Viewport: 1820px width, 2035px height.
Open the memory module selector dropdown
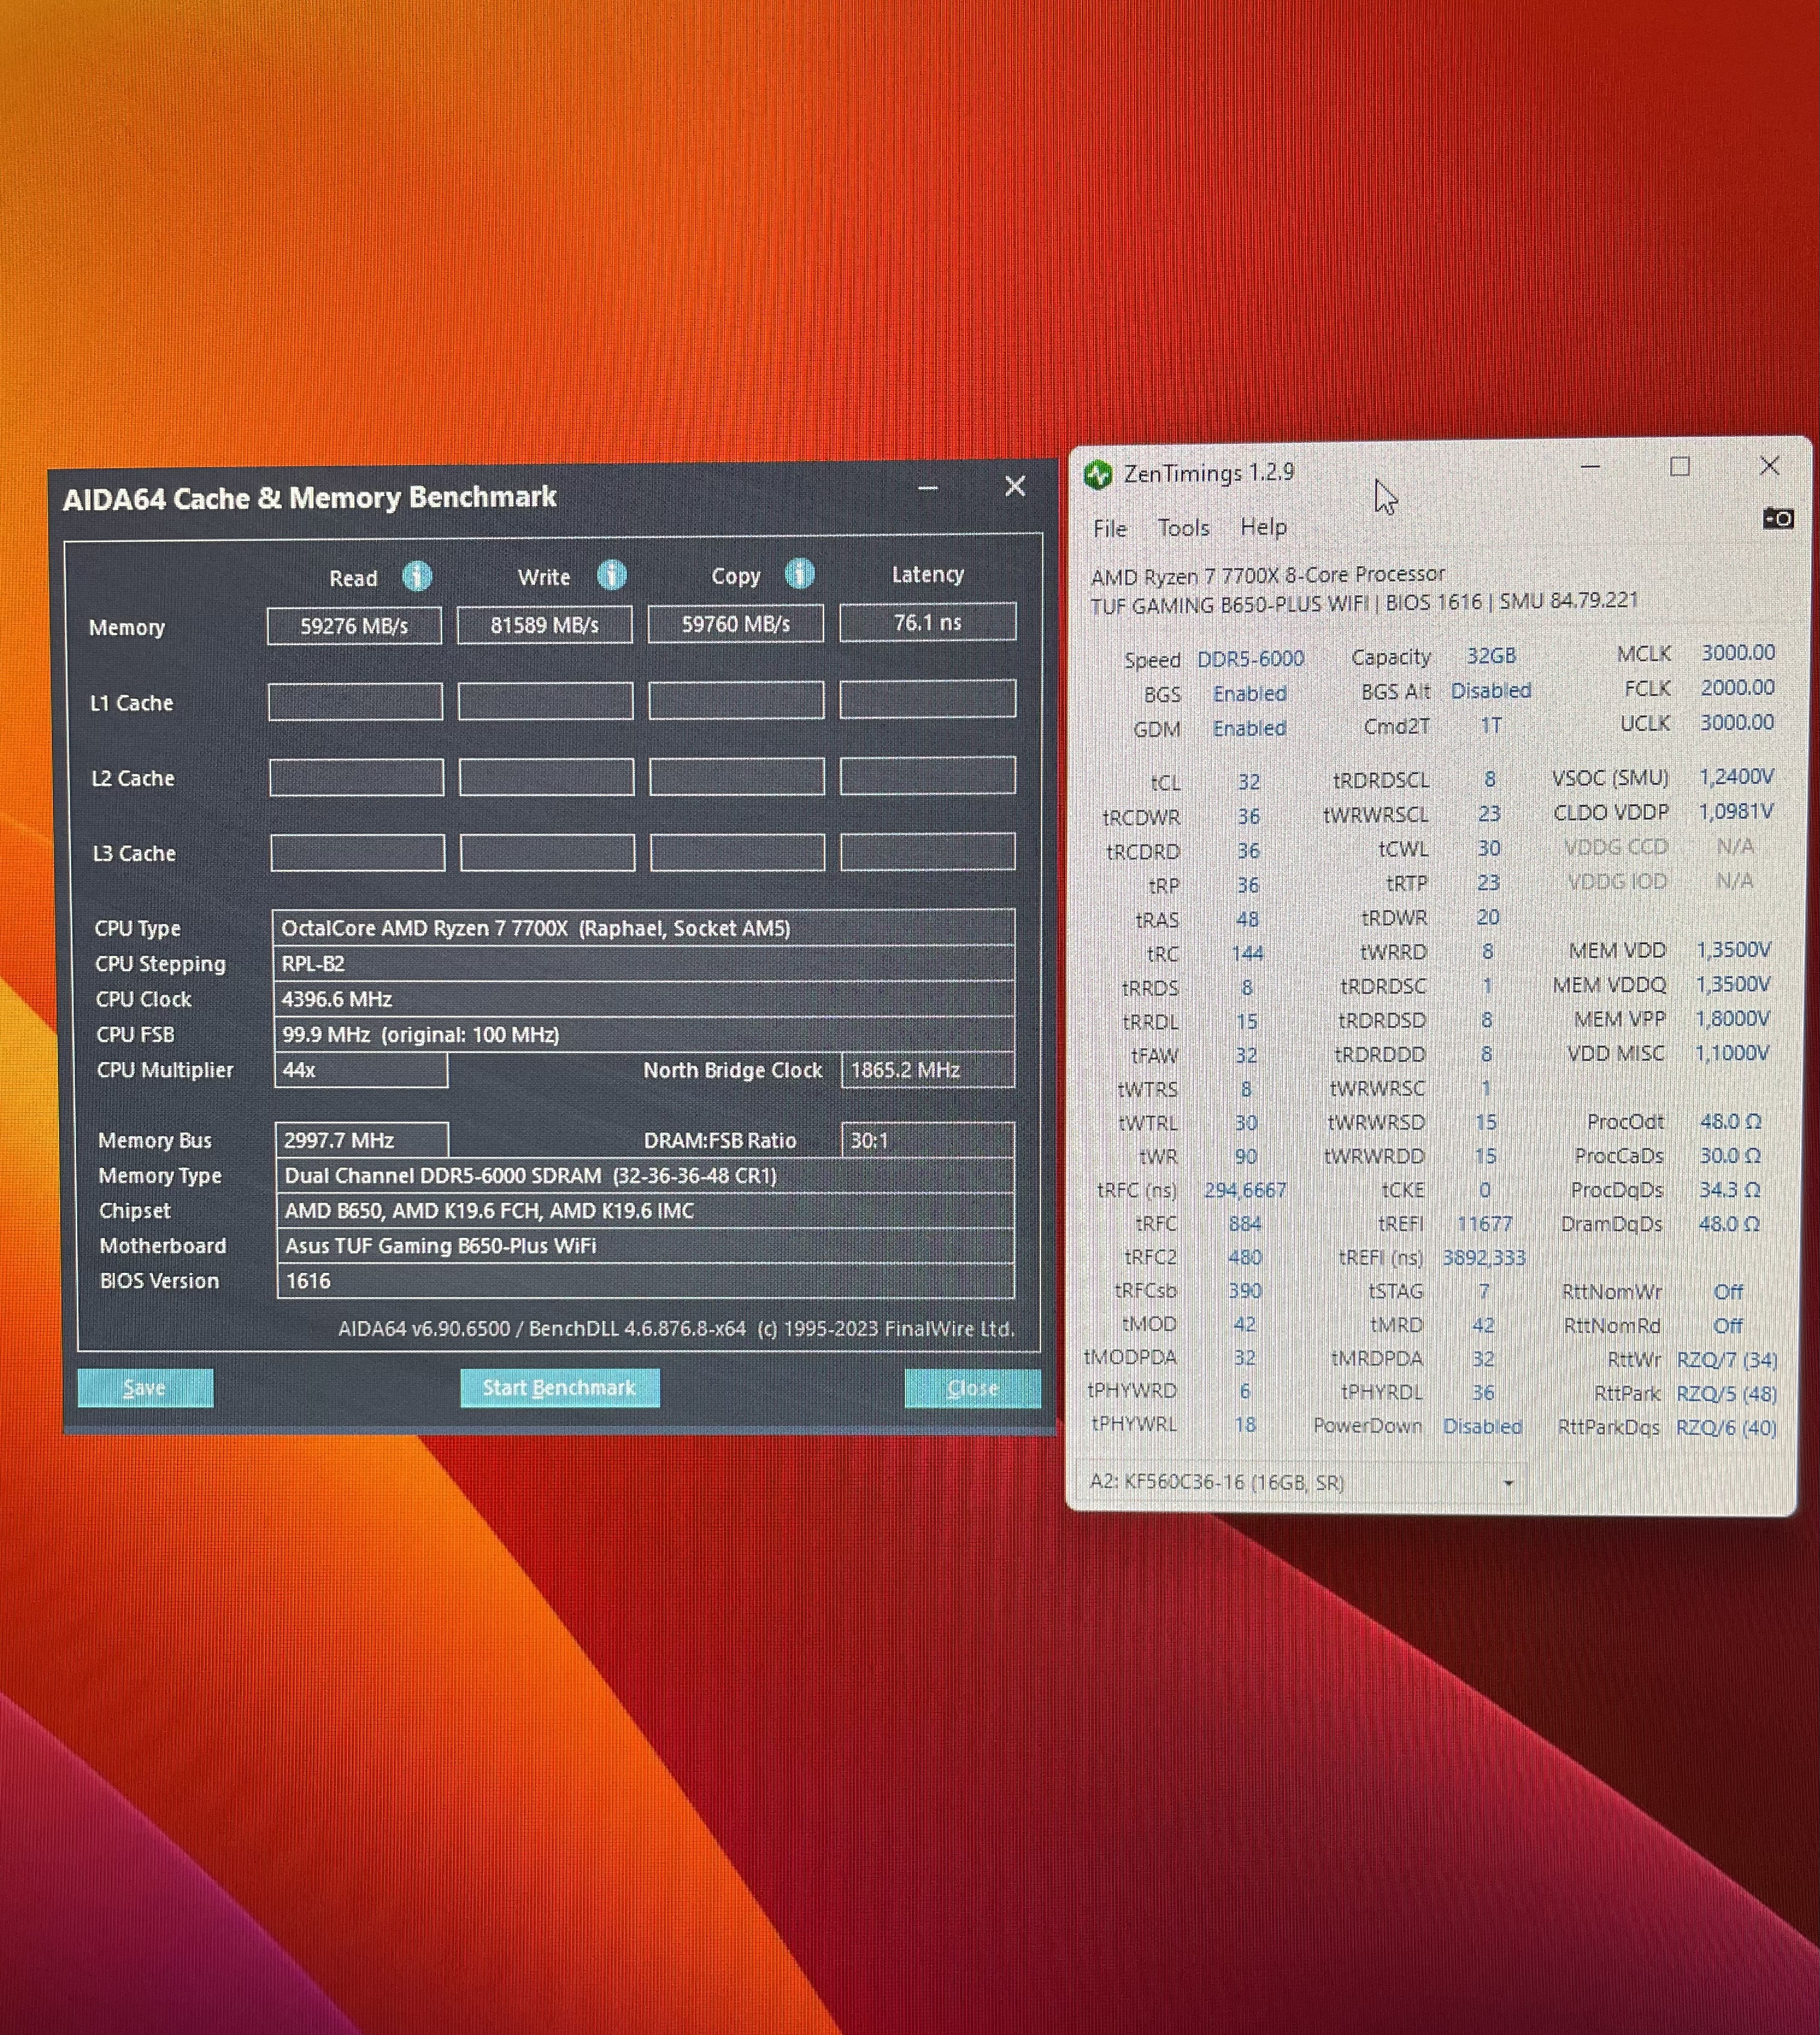tap(1300, 1482)
